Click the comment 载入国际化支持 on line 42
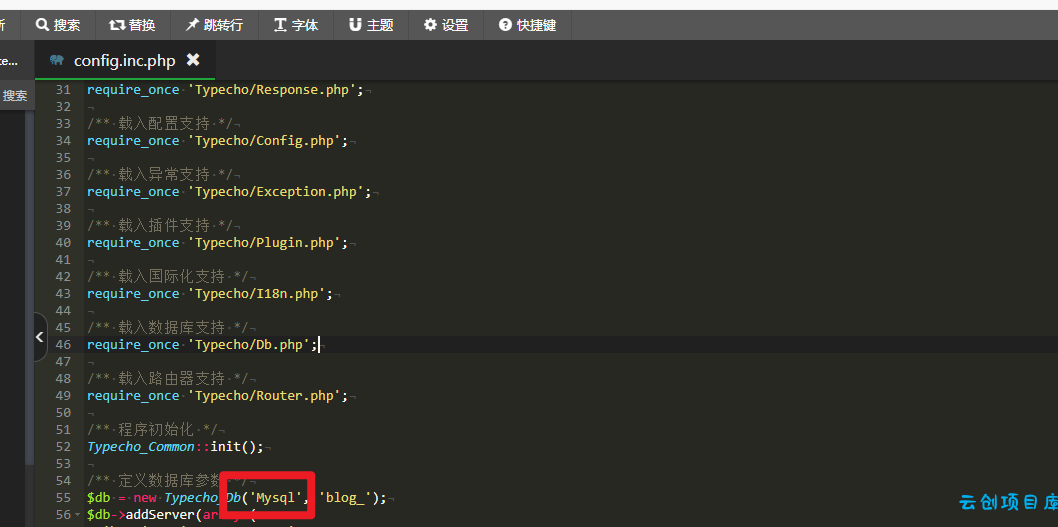 pos(171,276)
